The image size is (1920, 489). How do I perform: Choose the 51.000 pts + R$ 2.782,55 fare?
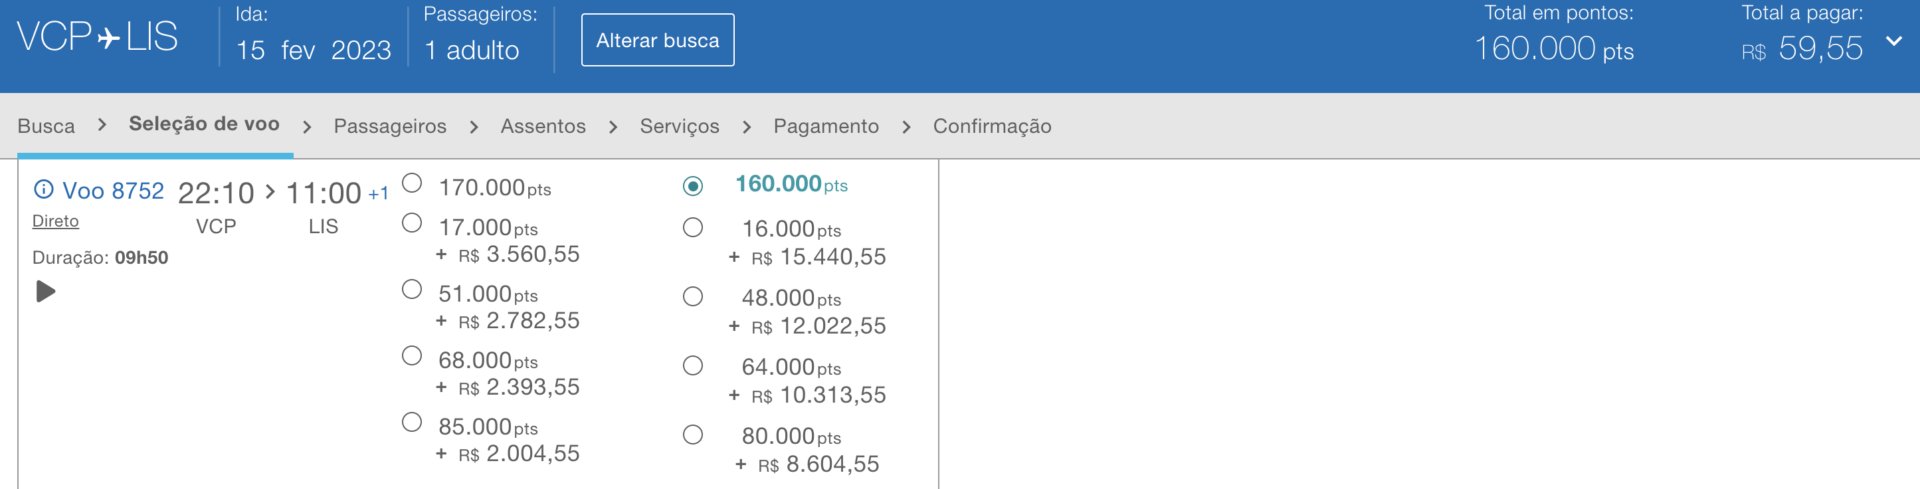pos(412,289)
